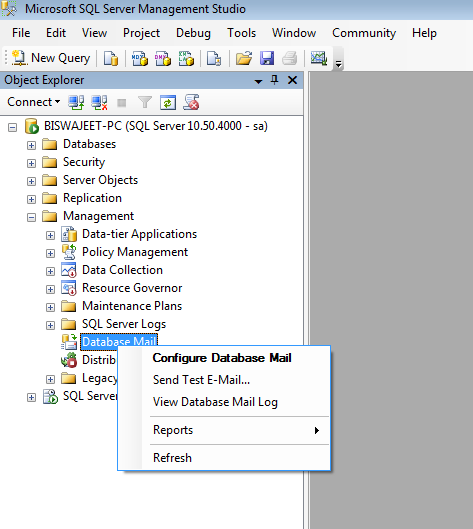Select the Policy Management tree item
The width and height of the screenshot is (473, 529).
point(135,252)
